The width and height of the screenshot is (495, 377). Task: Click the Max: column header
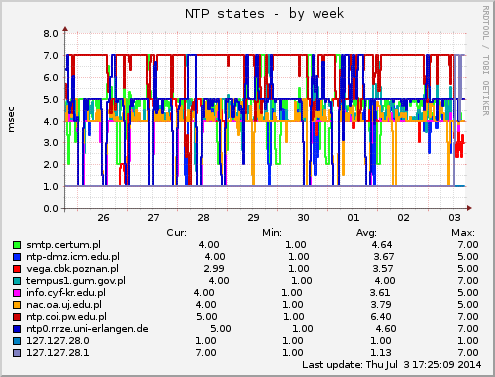pos(463,233)
